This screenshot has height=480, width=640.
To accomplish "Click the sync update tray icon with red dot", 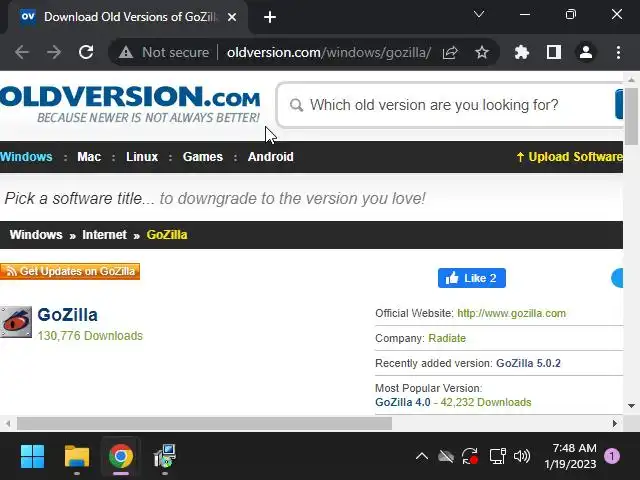I will pyautogui.click(x=470, y=456).
